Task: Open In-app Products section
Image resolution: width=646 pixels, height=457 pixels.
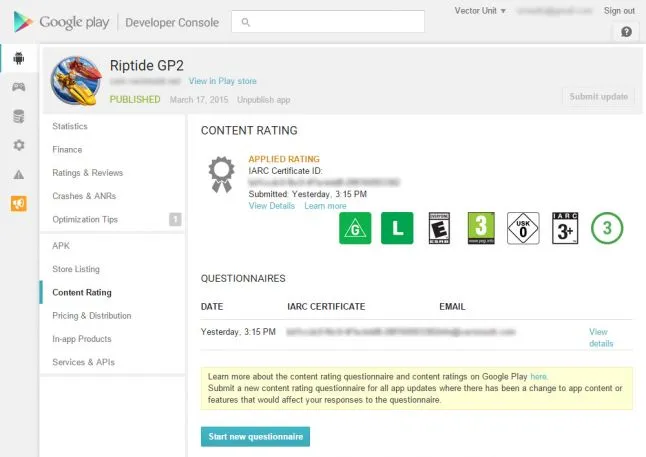Action: tap(82, 339)
